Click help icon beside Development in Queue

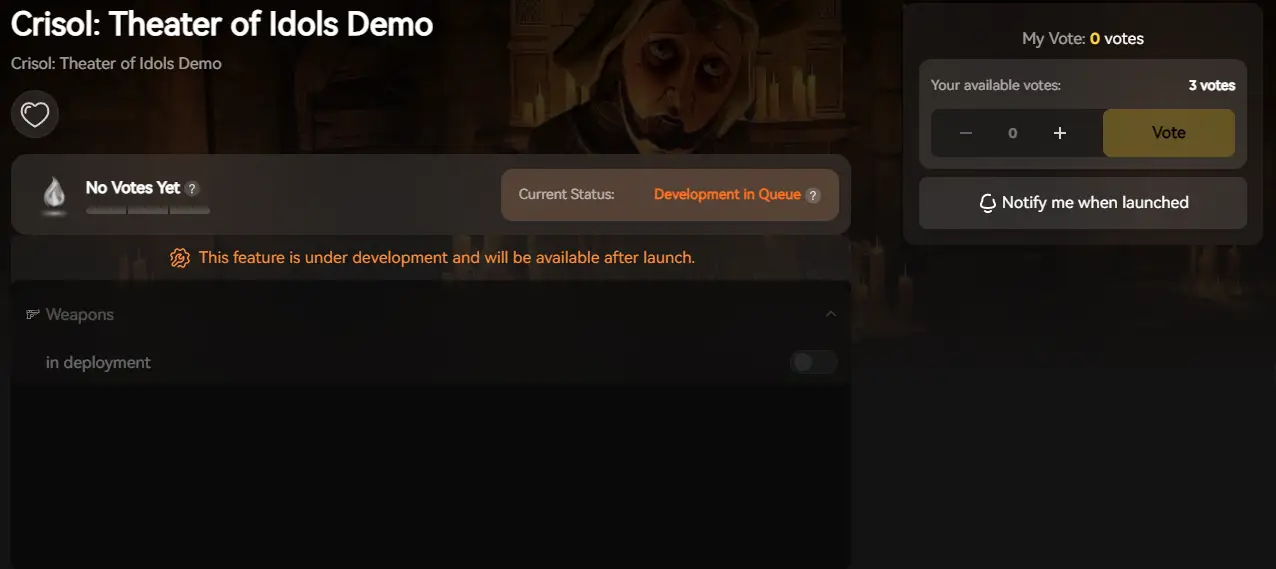tap(813, 195)
